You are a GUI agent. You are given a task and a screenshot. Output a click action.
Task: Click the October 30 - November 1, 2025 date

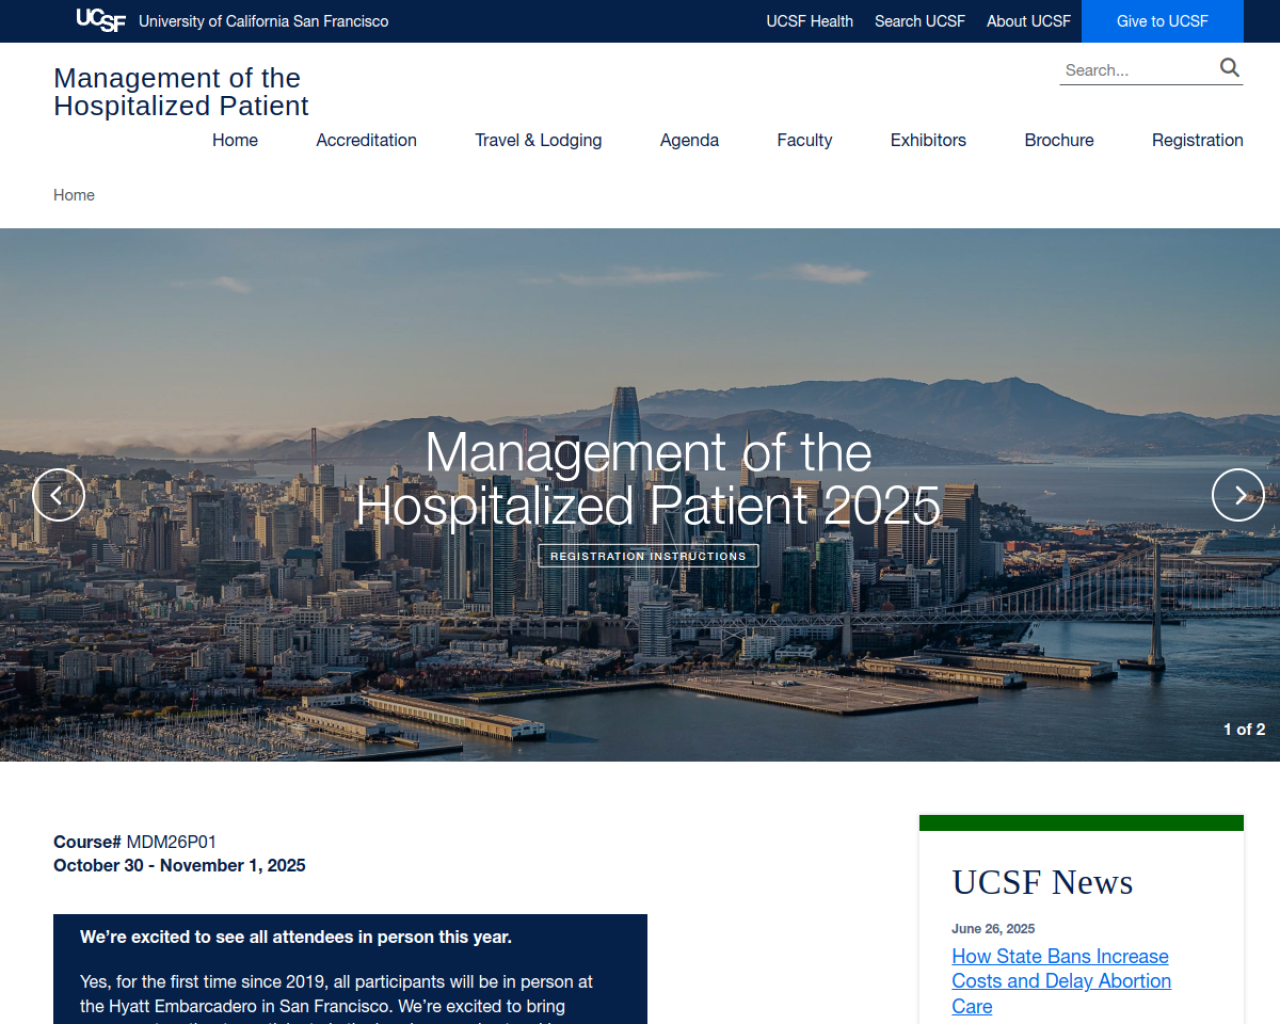(x=179, y=866)
